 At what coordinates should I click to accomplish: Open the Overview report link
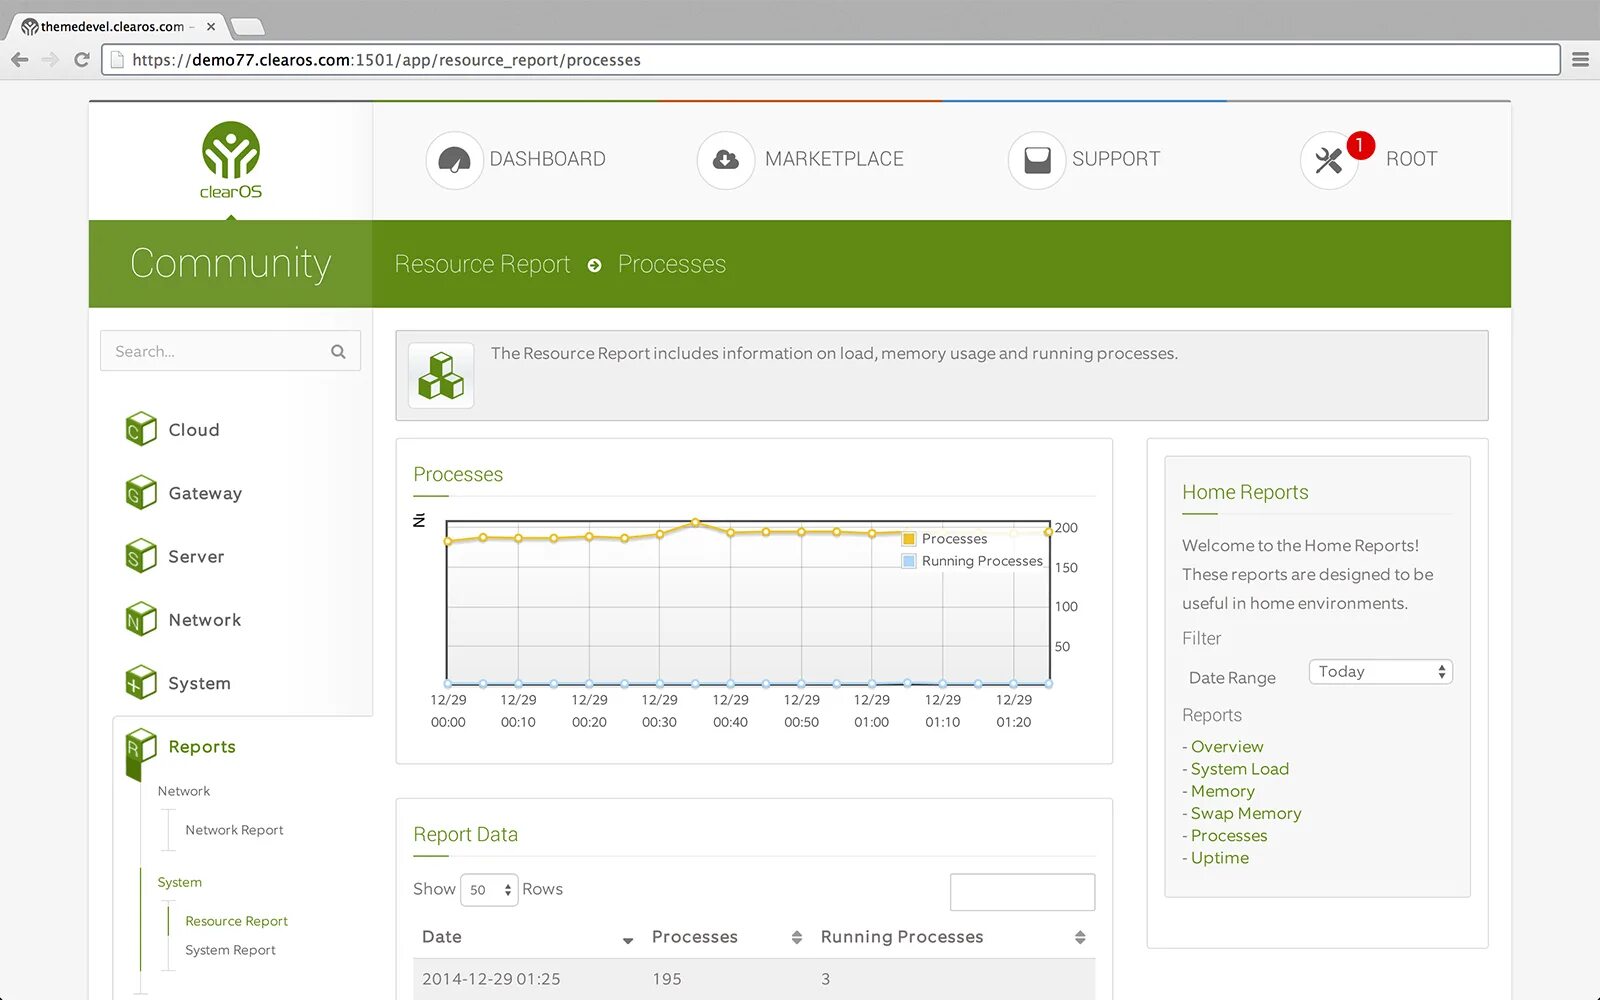tap(1227, 747)
